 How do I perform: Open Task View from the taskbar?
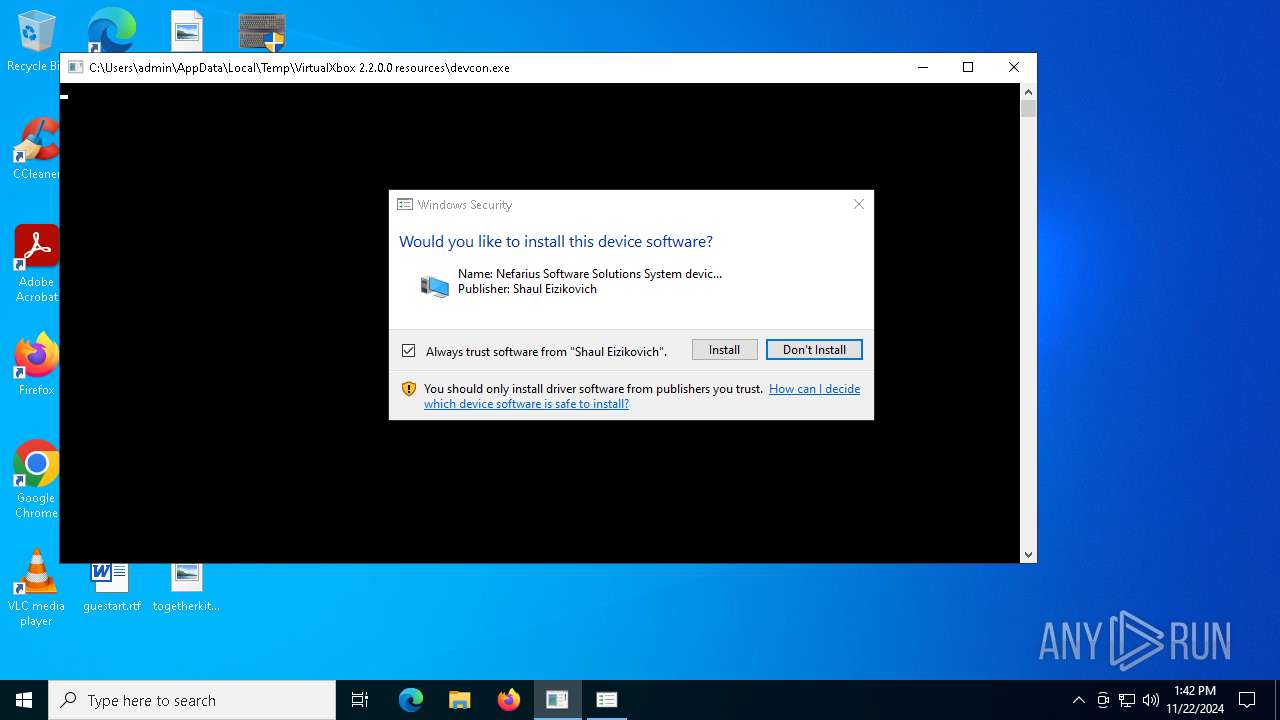(x=360, y=700)
